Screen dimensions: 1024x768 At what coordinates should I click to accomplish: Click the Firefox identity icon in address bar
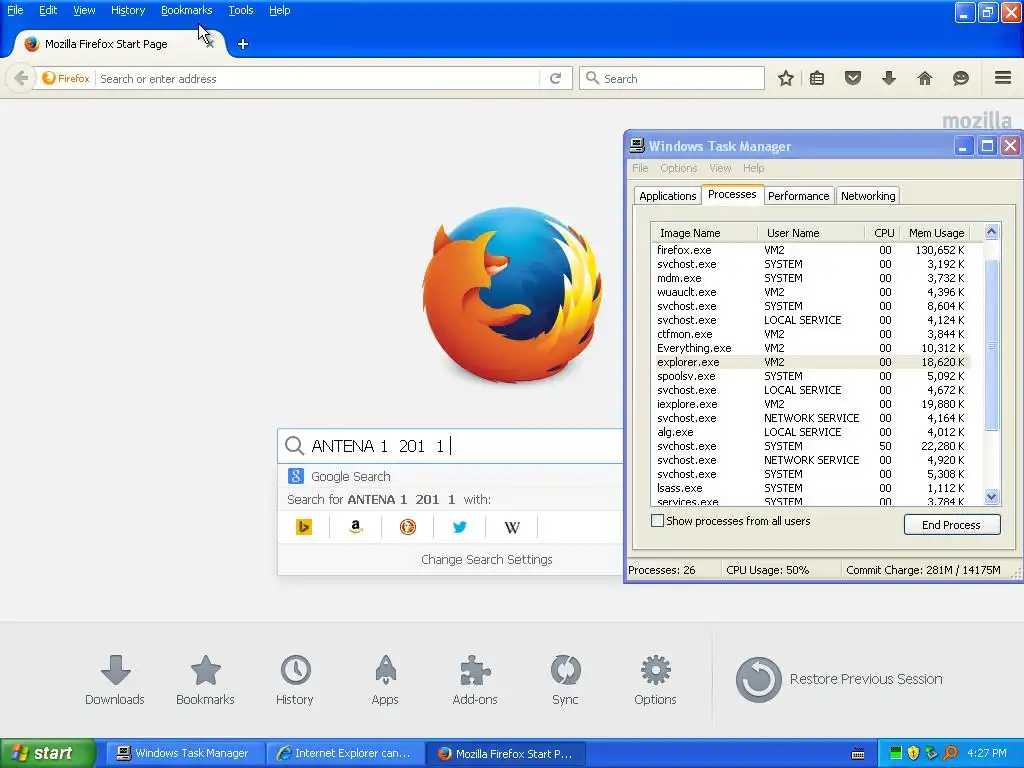coord(65,78)
